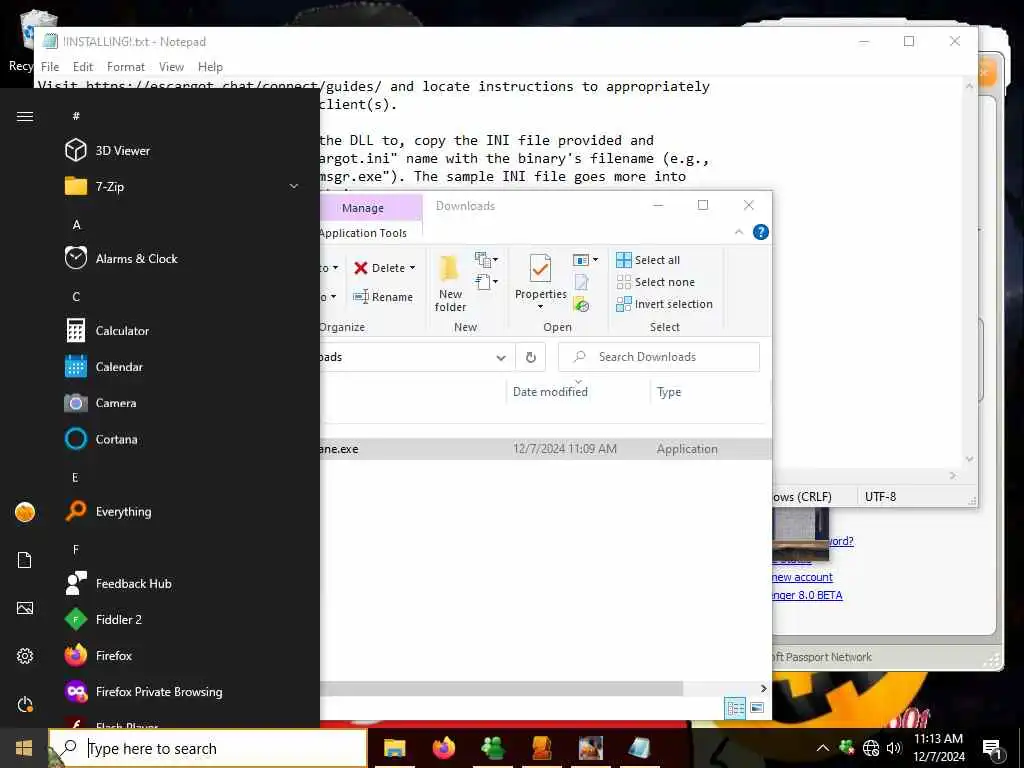Click the Search Downloads field
The width and height of the screenshot is (1024, 768).
659,357
